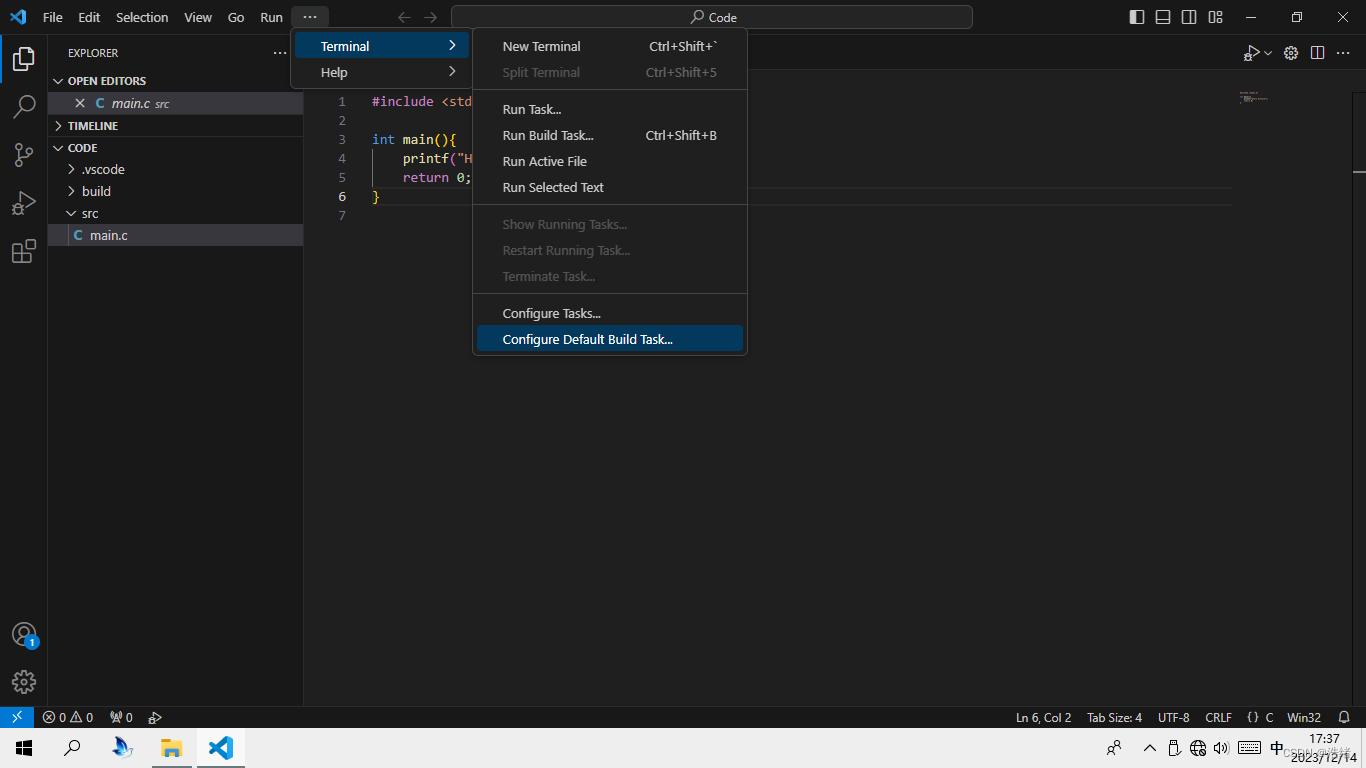1366x768 pixels.
Task: Click the CRLF line ending indicator
Action: 1218,717
